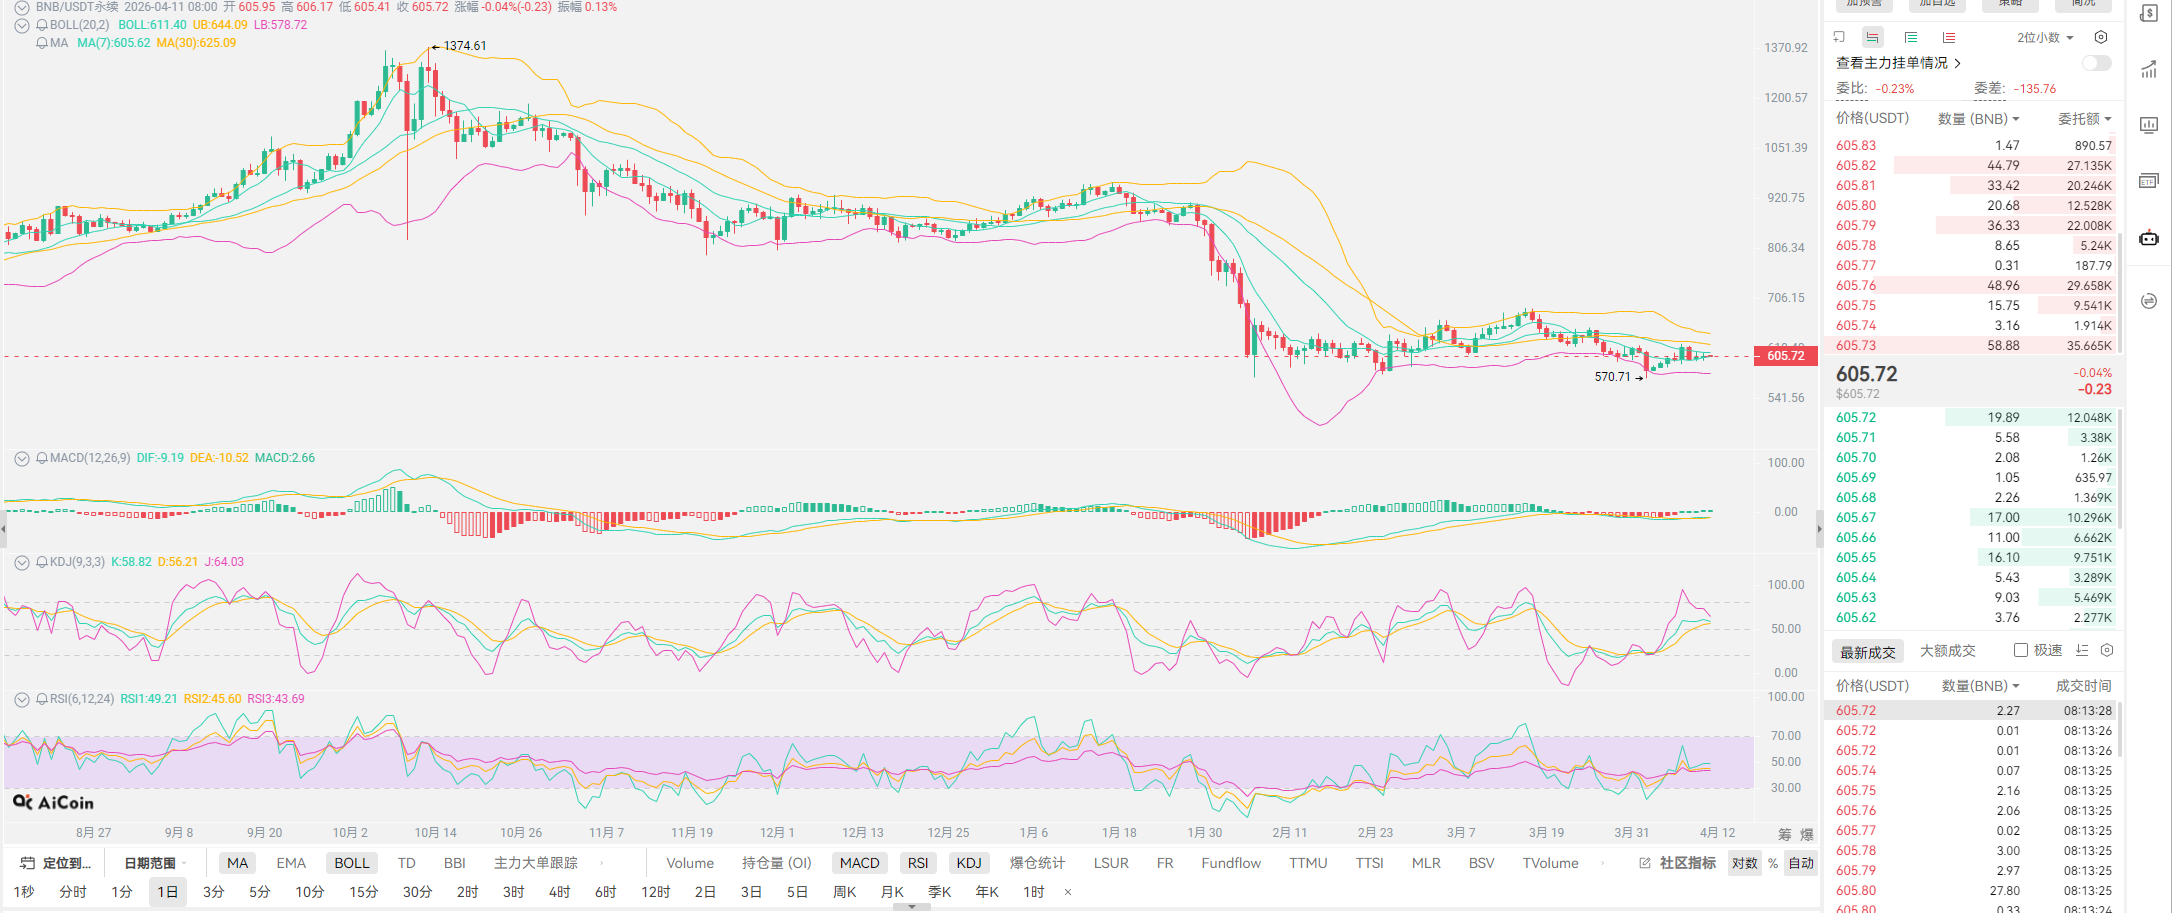Image resolution: width=2172 pixels, height=913 pixels.
Task: Select the 4时 timeframe
Action: click(559, 892)
